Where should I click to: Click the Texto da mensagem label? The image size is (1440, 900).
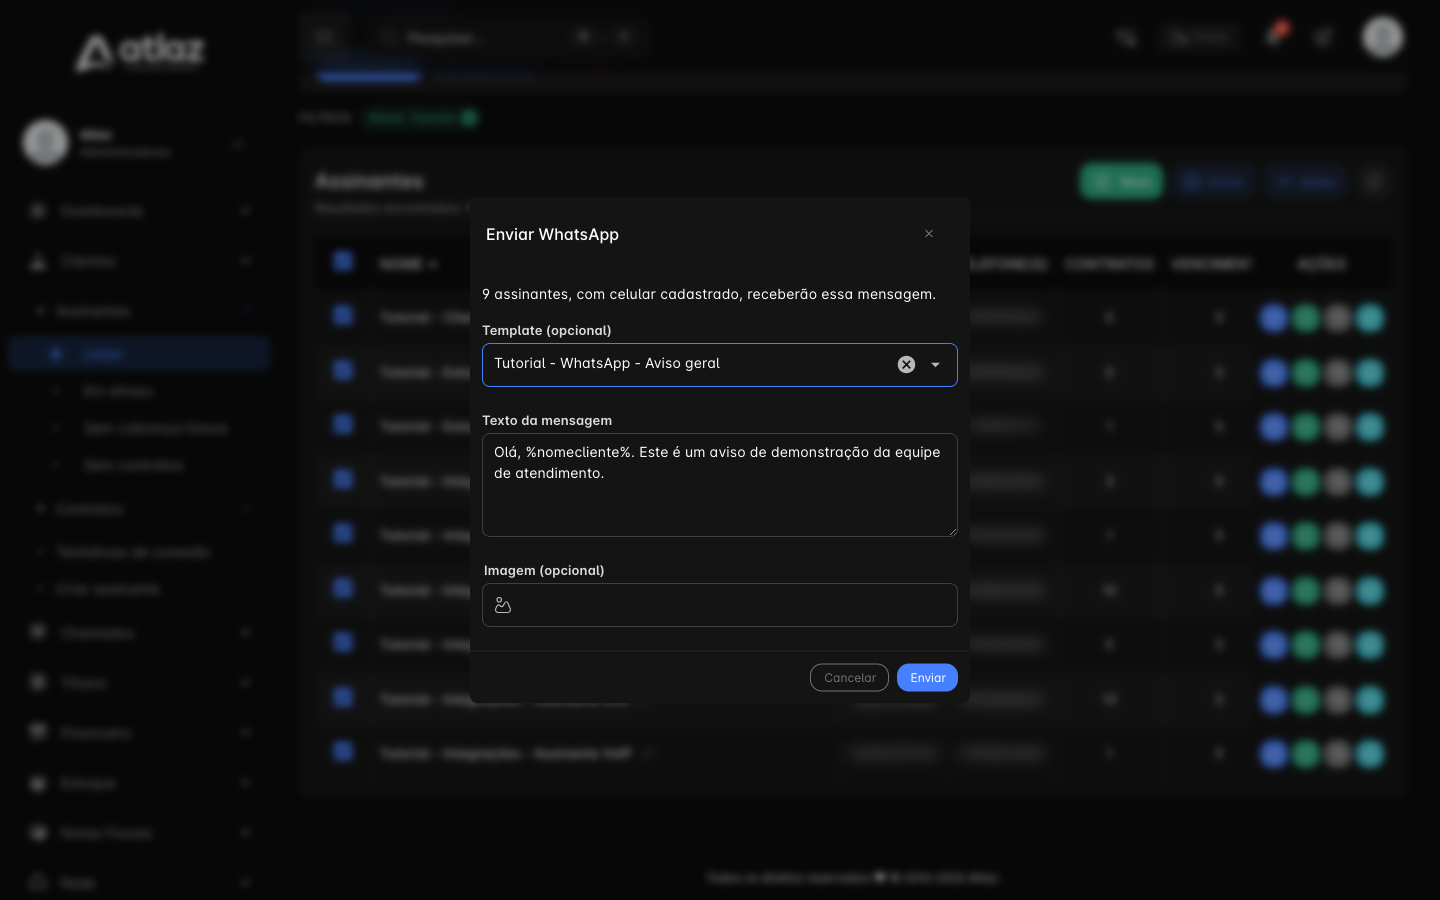click(x=547, y=420)
